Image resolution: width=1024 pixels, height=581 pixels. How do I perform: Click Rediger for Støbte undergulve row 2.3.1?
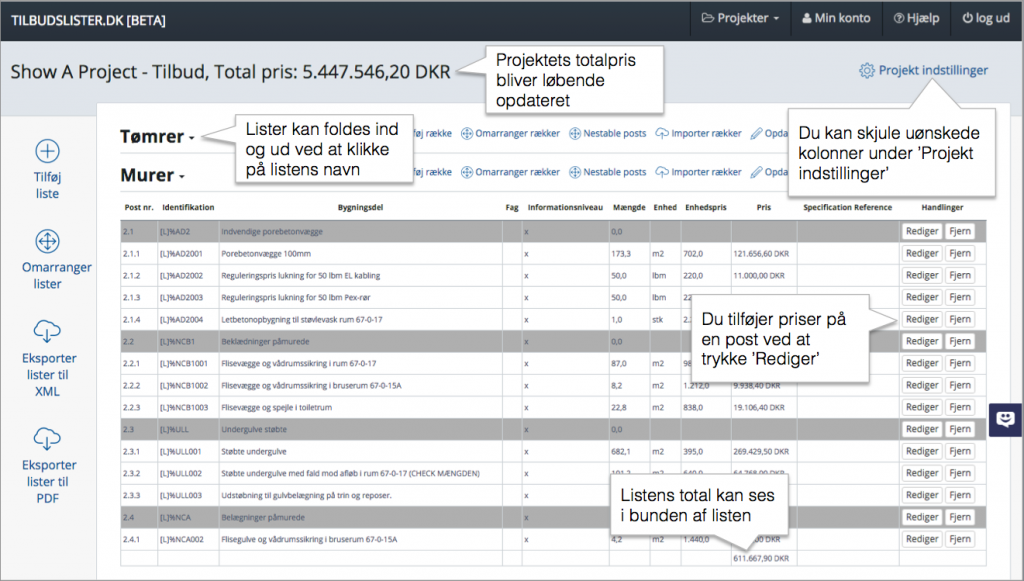pos(921,451)
